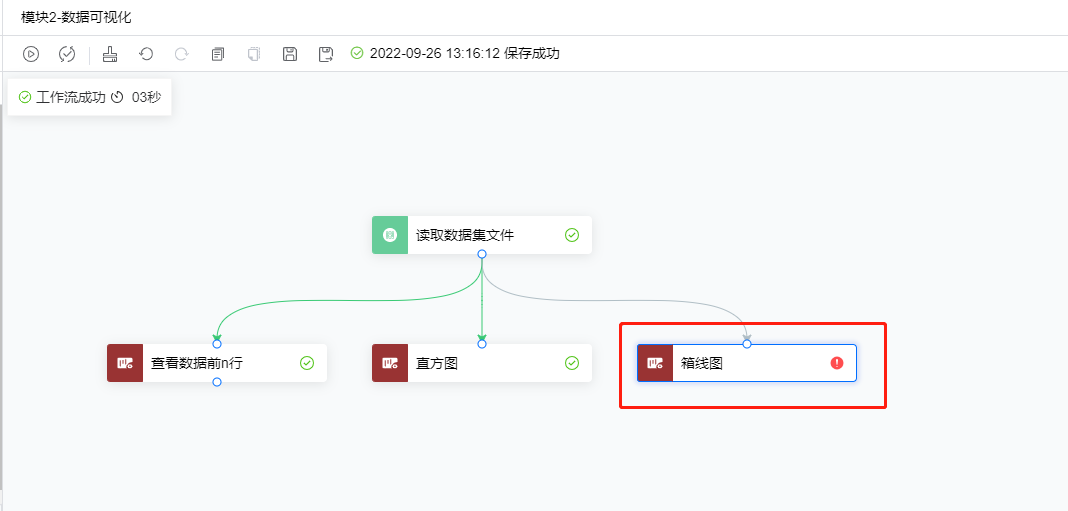The image size is (1068, 511).
Task: Click the red icon of 查看数据前n行 node
Action: click(x=125, y=363)
